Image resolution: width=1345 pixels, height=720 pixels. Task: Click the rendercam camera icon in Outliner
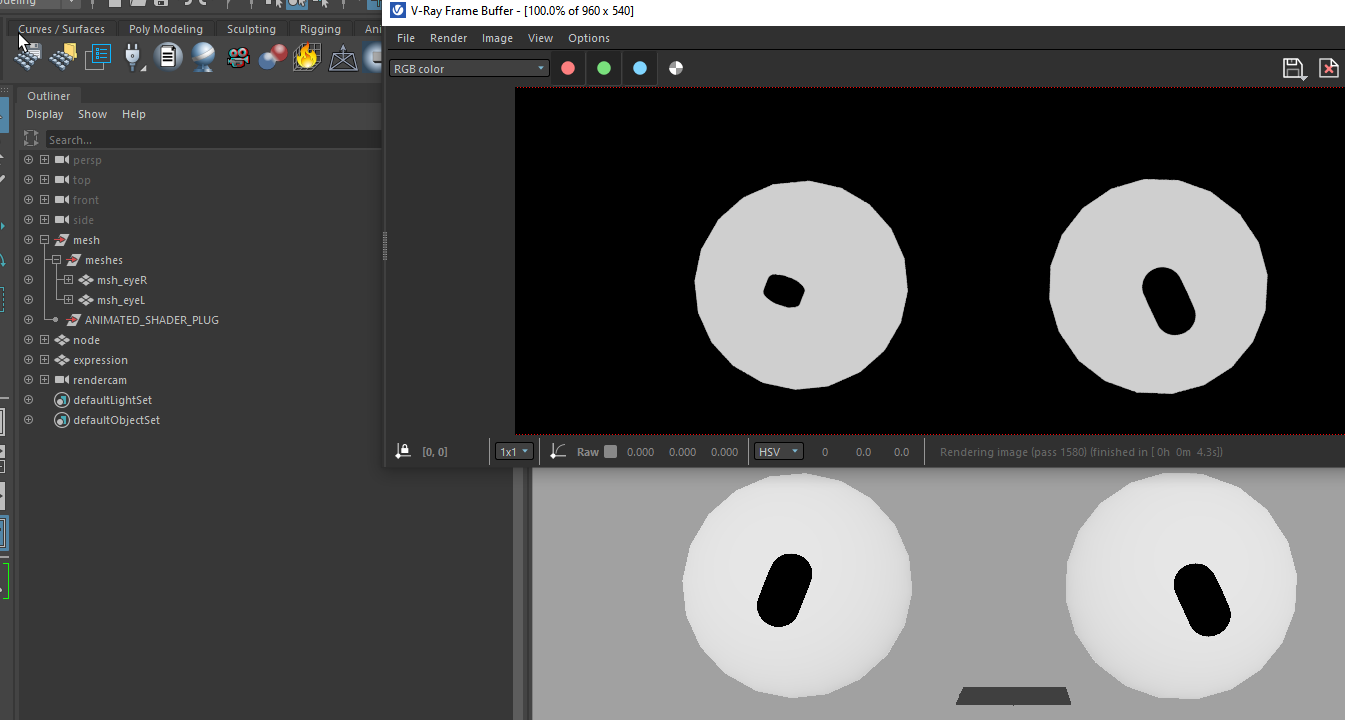[62, 380]
